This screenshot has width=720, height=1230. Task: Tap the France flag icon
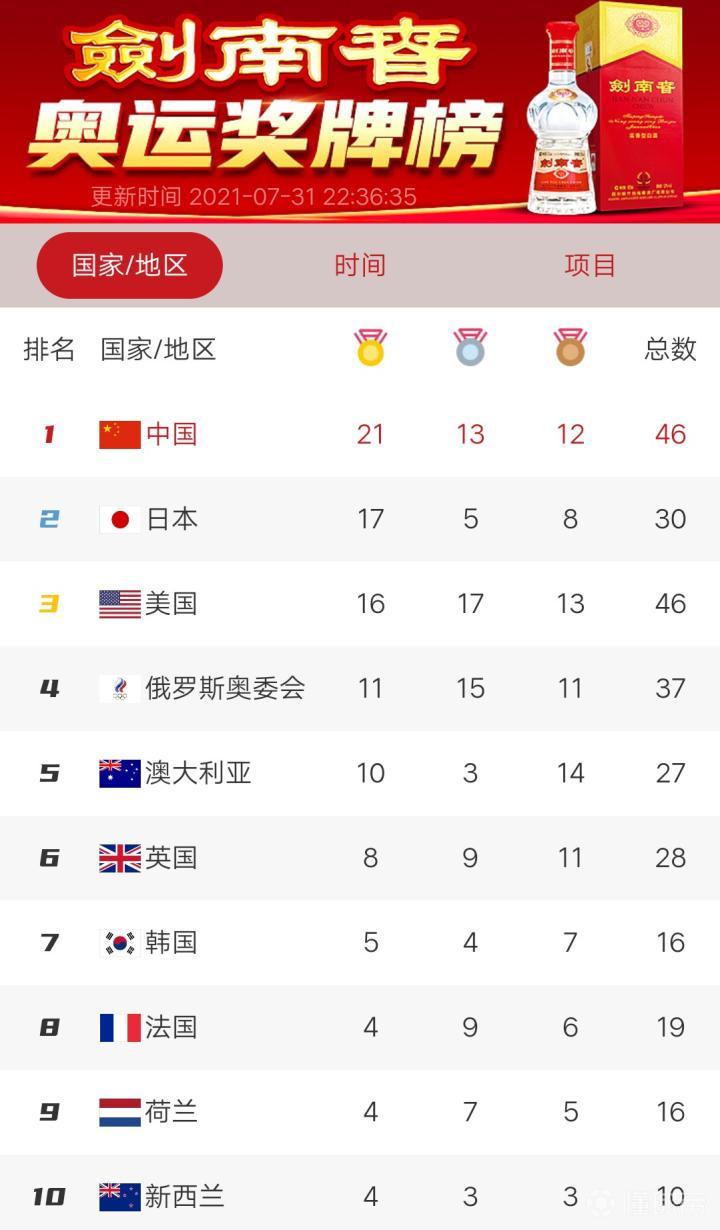(120, 1027)
